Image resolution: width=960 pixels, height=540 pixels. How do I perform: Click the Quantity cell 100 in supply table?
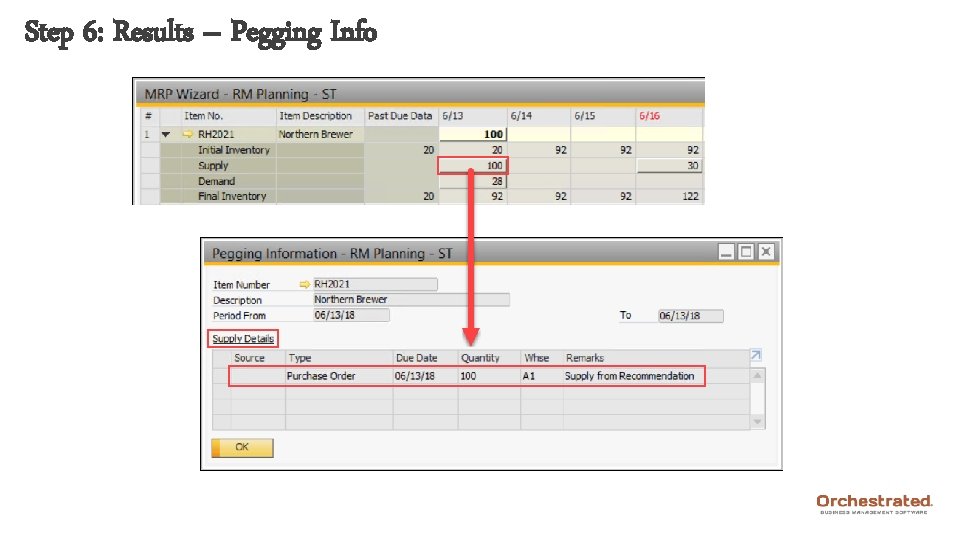[489, 376]
